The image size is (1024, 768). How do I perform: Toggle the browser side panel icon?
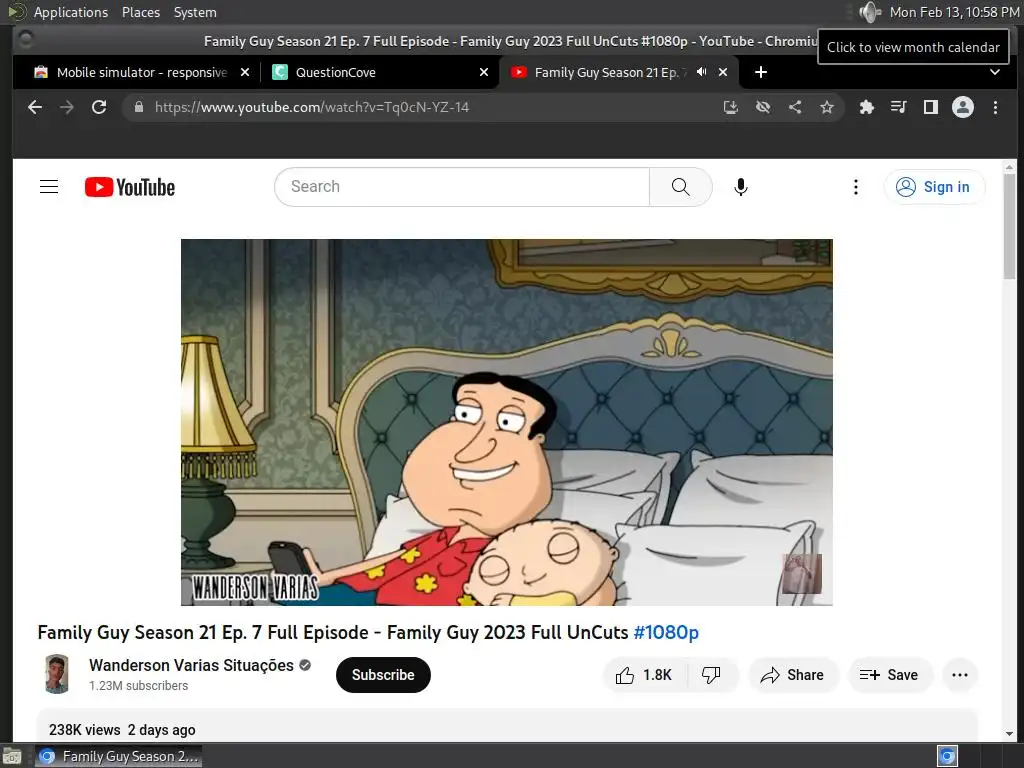pos(931,107)
